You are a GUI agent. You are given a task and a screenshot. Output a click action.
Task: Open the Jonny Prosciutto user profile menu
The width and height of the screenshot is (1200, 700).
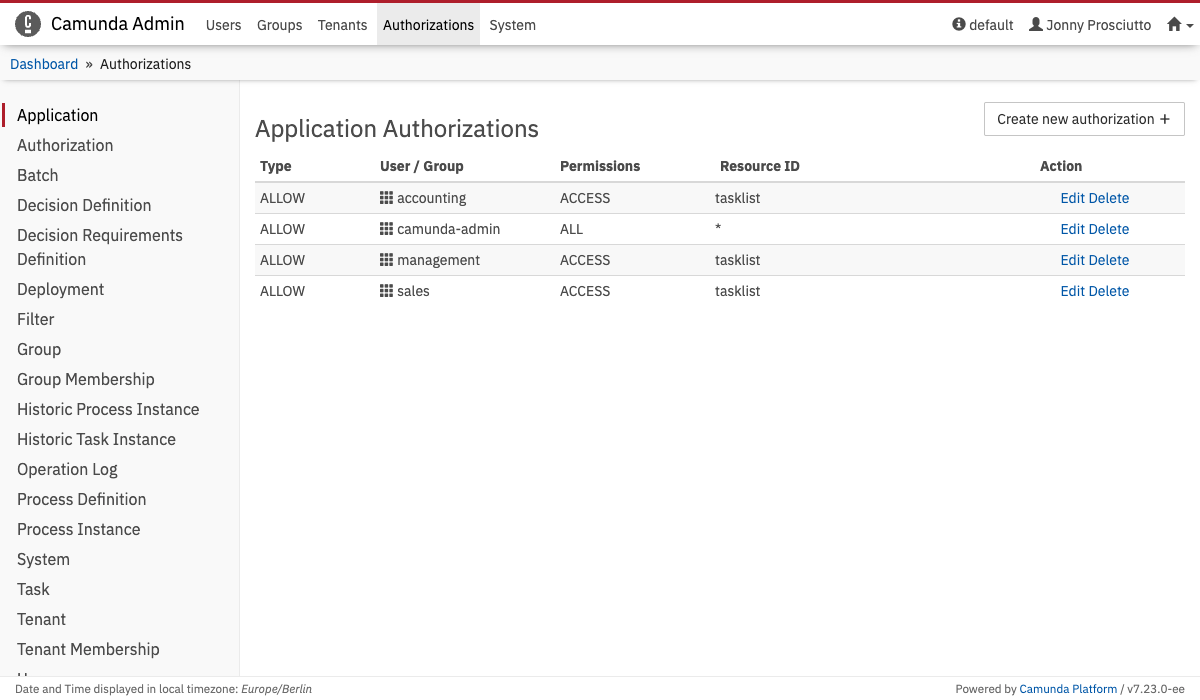pos(1090,25)
